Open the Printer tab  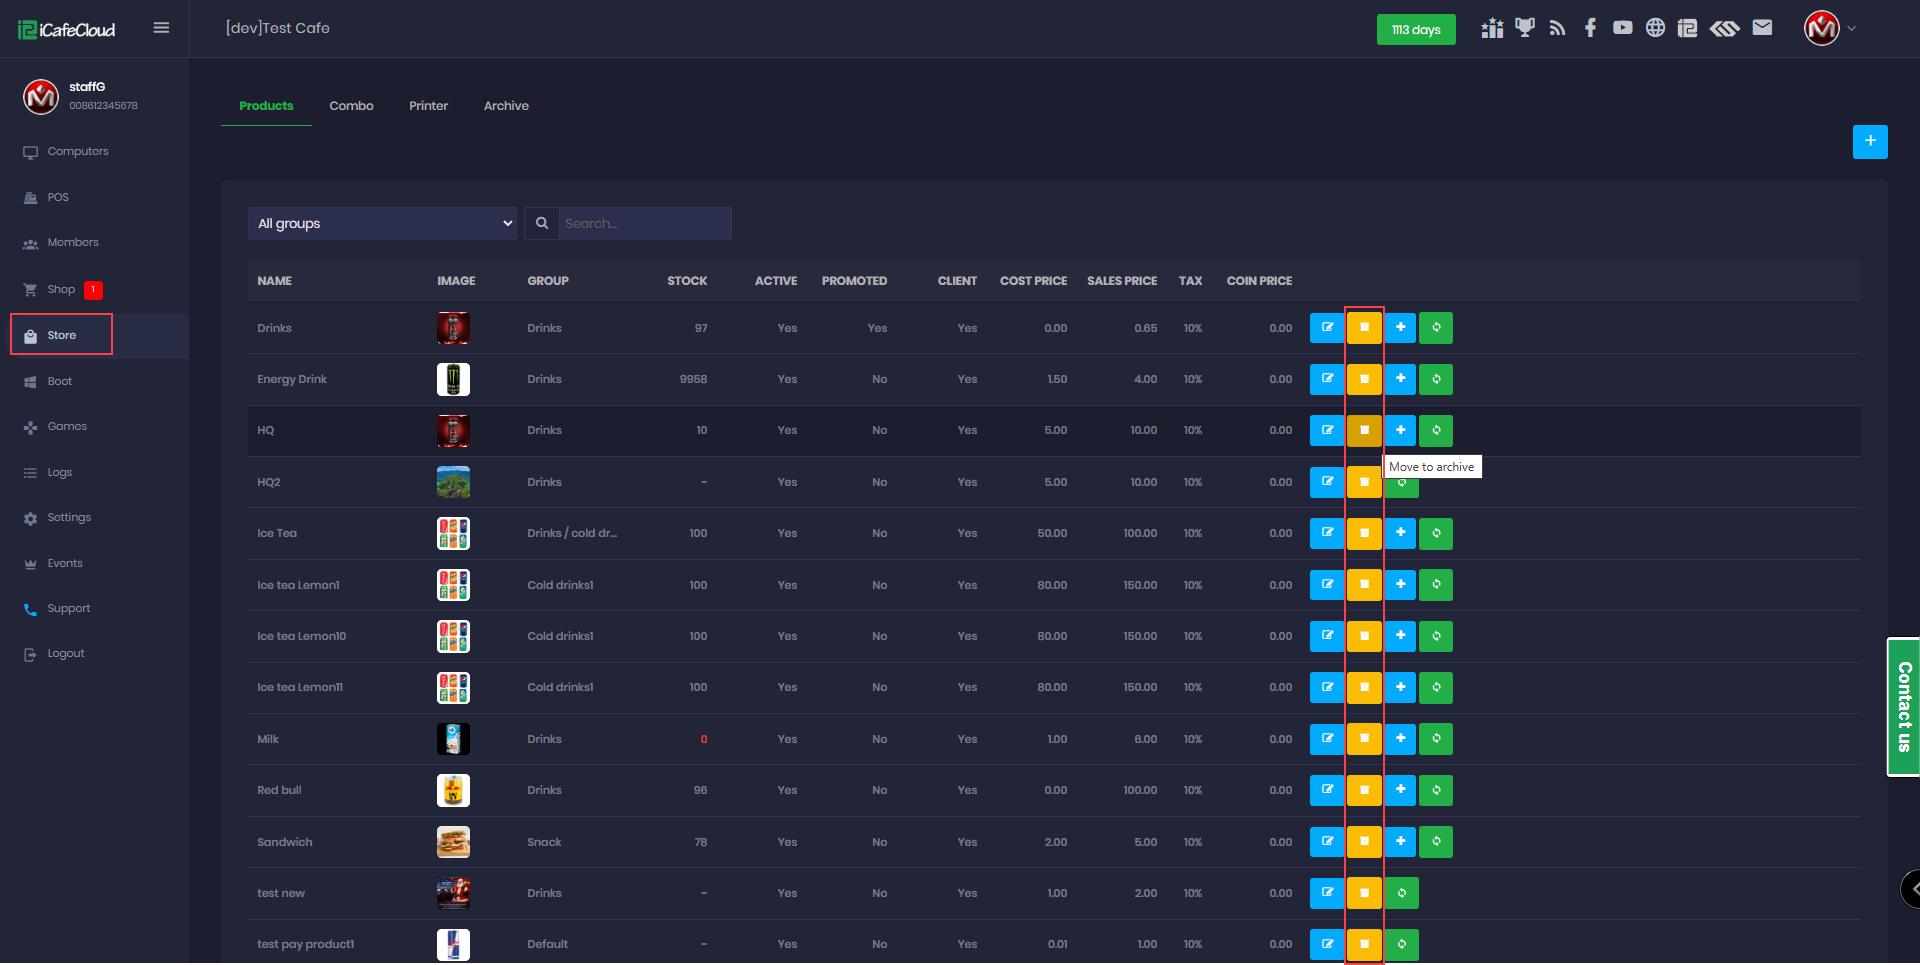(x=428, y=106)
